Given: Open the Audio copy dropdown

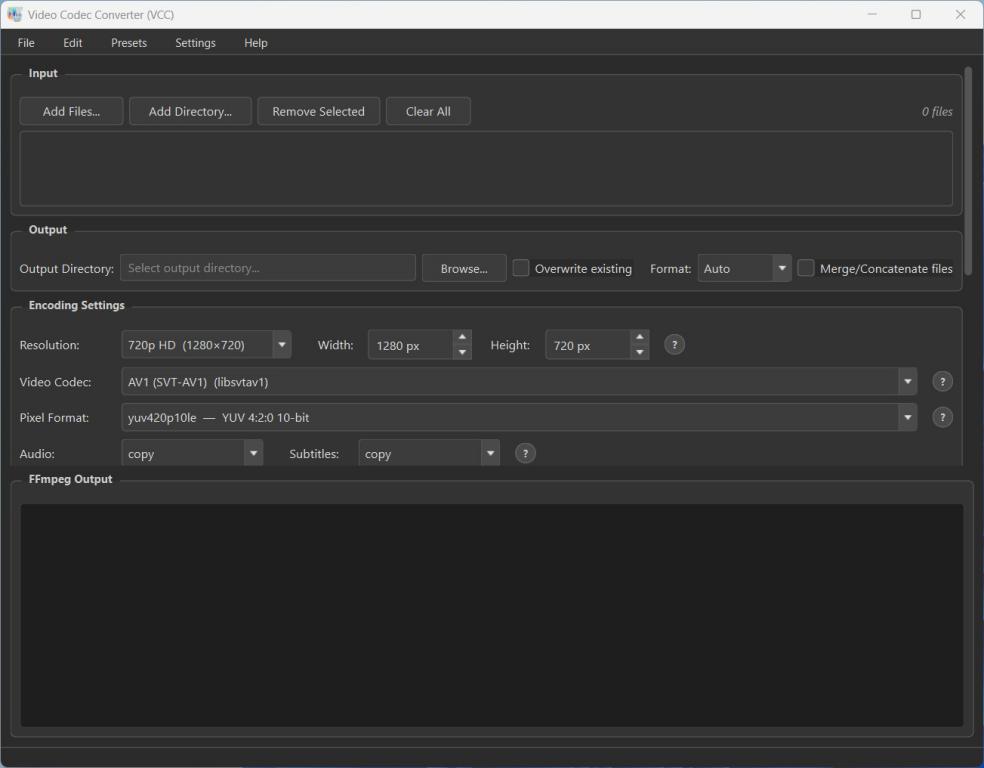Looking at the screenshot, I should pos(253,453).
